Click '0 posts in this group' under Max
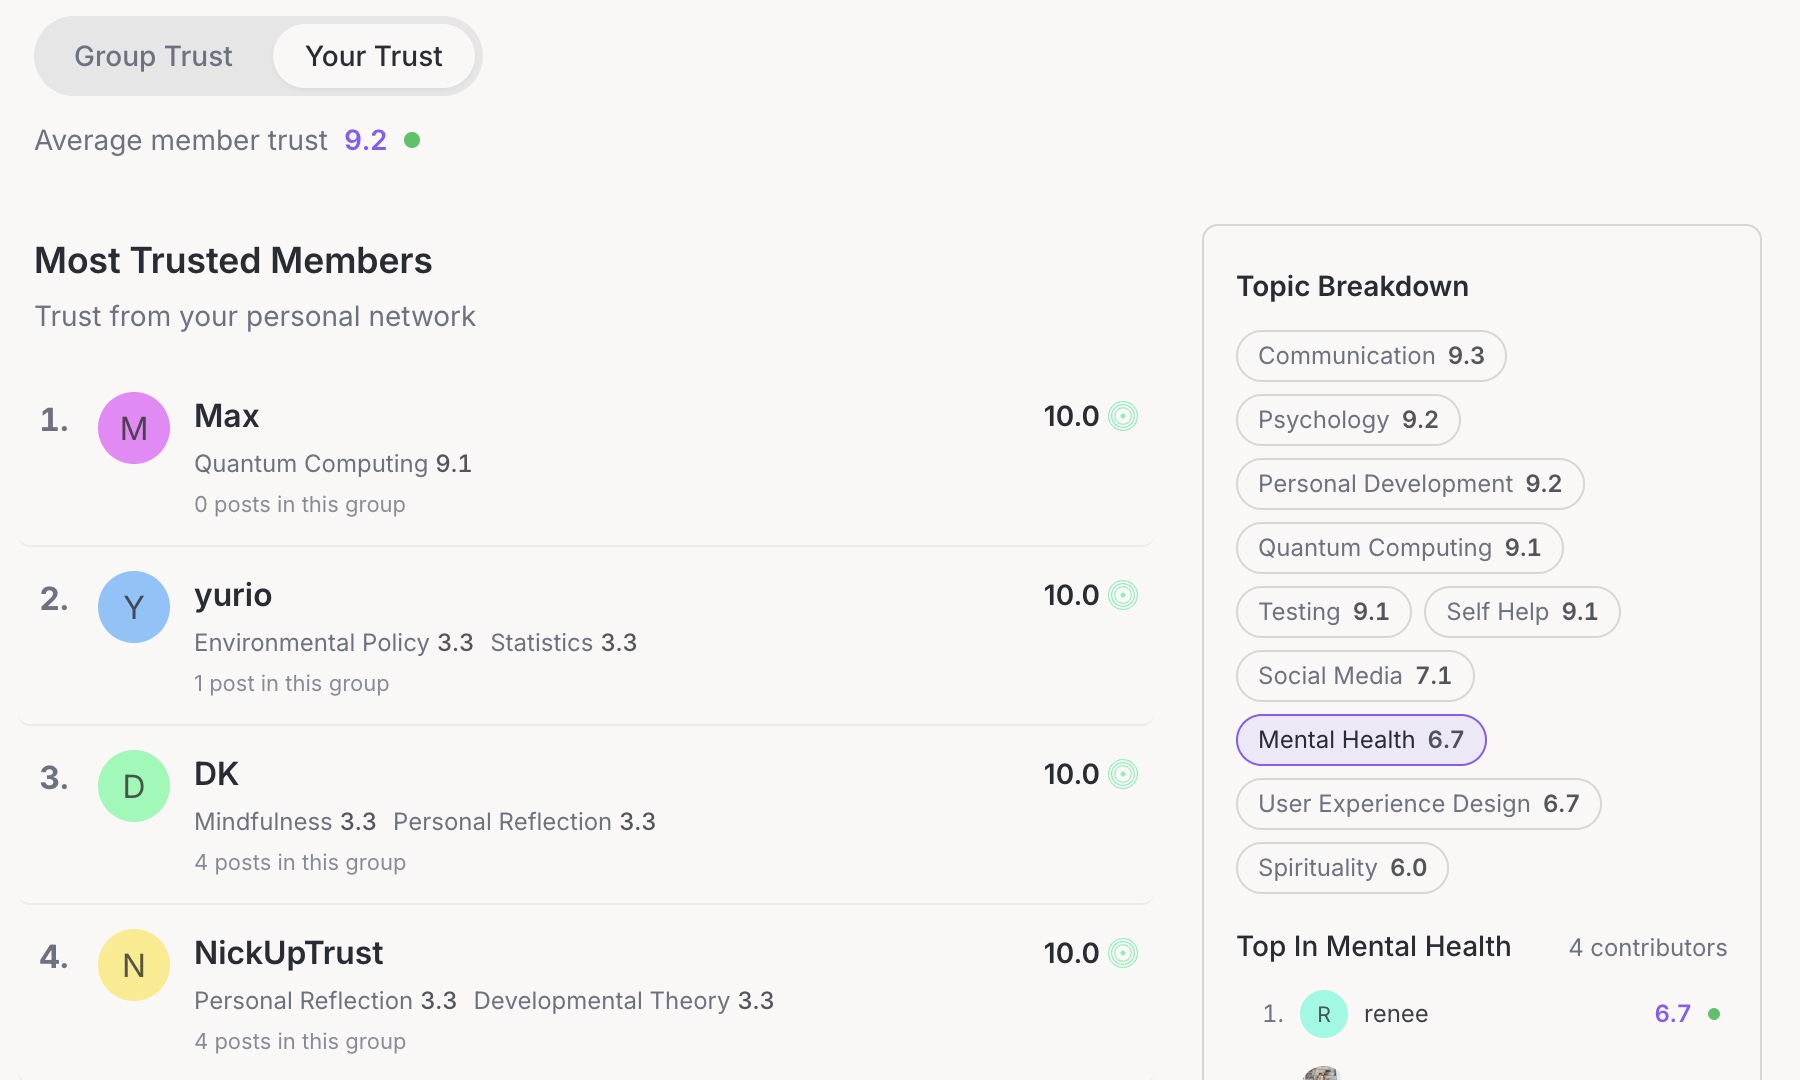The image size is (1800, 1080). pos(300,505)
